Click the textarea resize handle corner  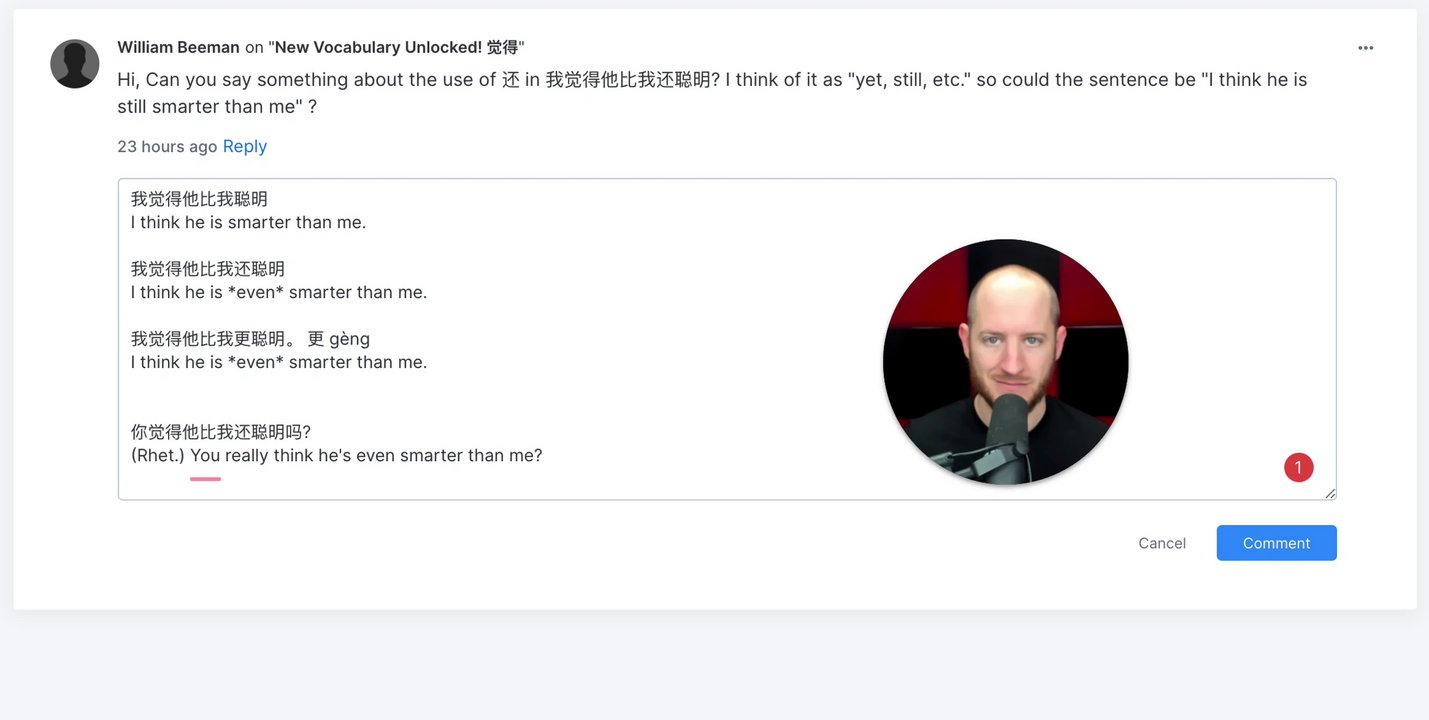[x=1330, y=493]
